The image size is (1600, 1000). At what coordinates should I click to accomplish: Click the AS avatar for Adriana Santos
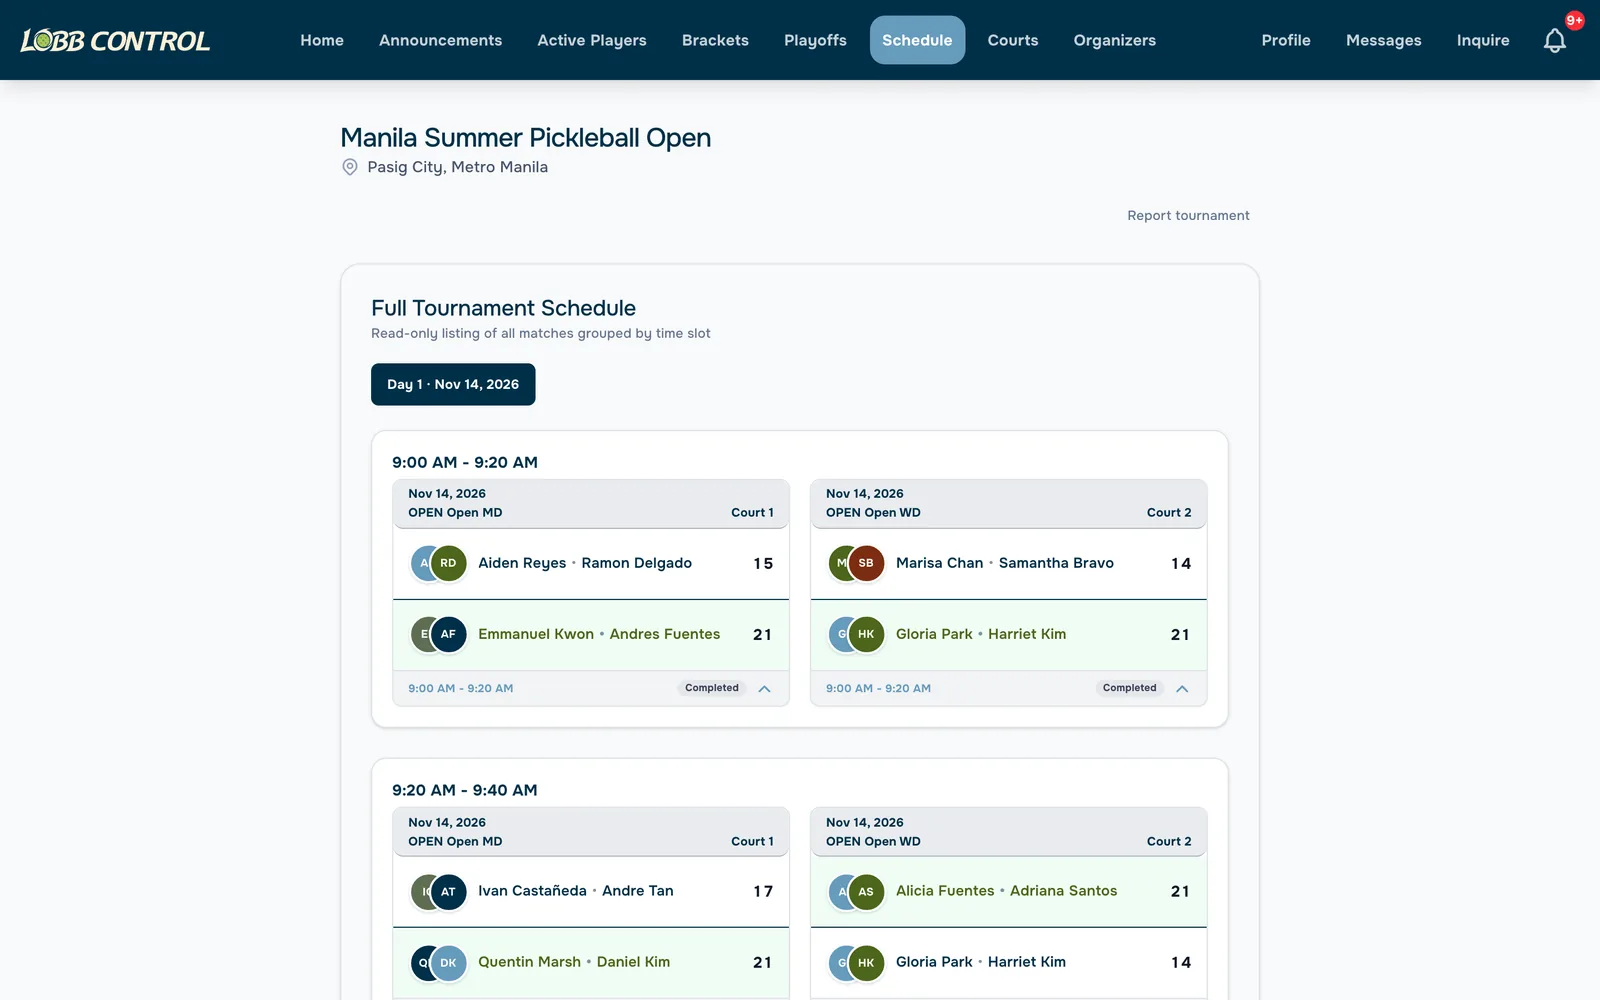[x=866, y=891]
